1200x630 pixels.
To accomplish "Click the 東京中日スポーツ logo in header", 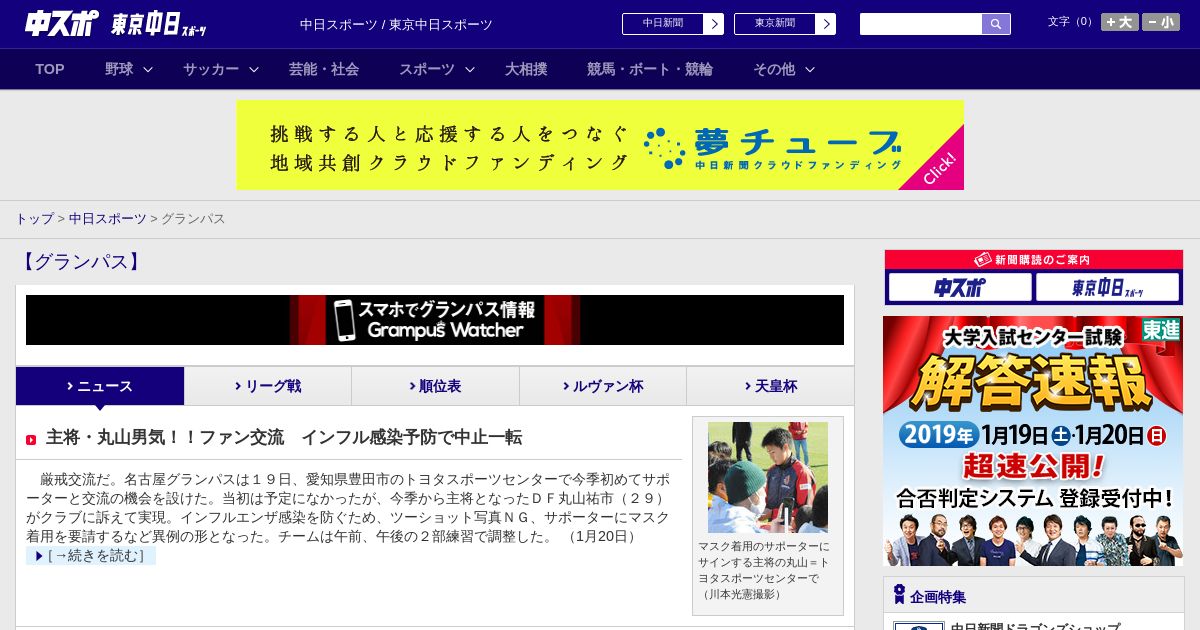I will 159,24.
